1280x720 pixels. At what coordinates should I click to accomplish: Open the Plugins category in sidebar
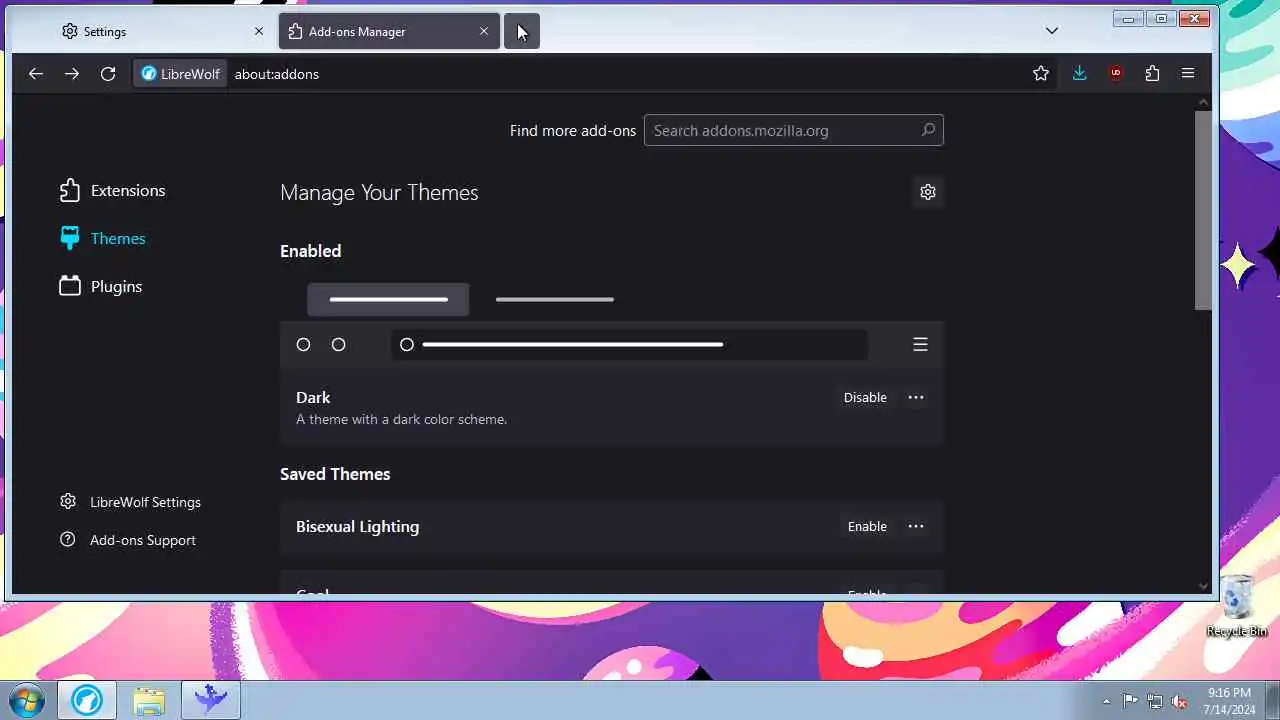[101, 286]
